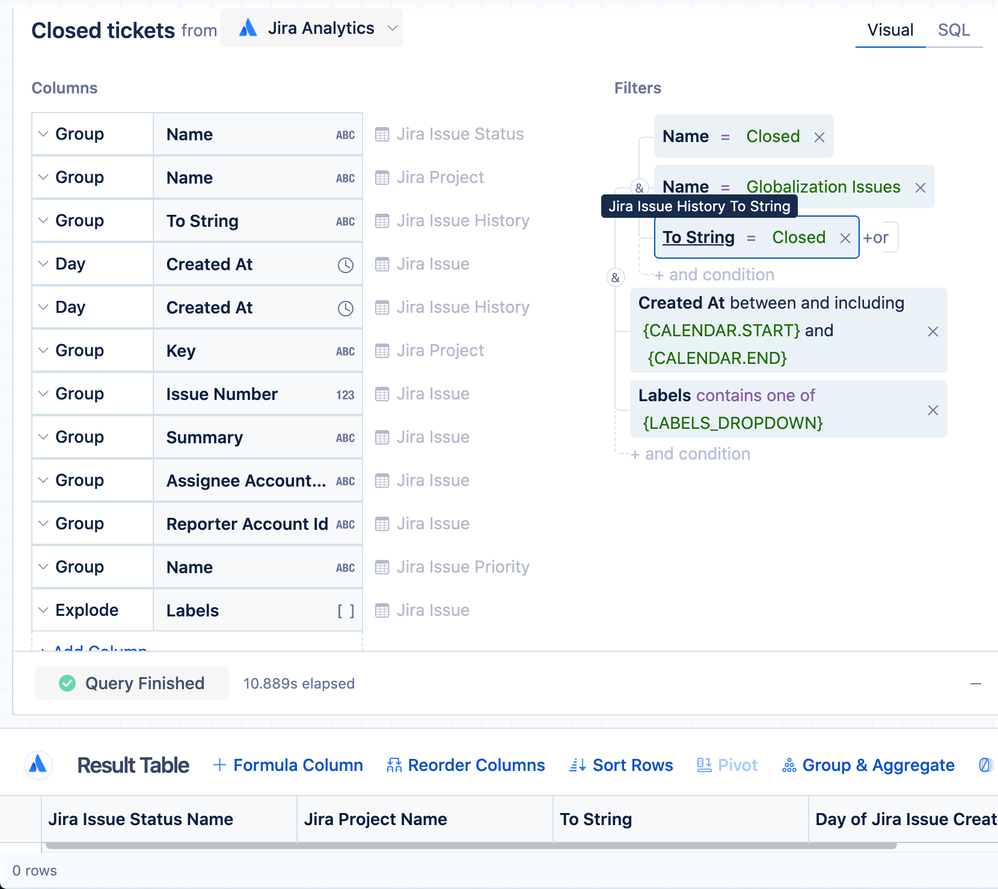The width and height of the screenshot is (998, 889).
Task: Open the Group dropdown for Summary
Action: point(92,437)
